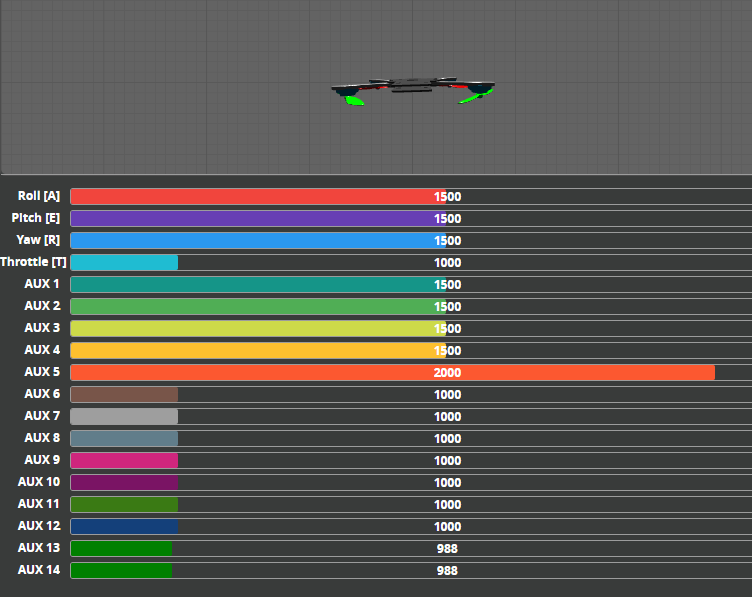Click the 3D quadcopter model preview

[x=413, y=90]
